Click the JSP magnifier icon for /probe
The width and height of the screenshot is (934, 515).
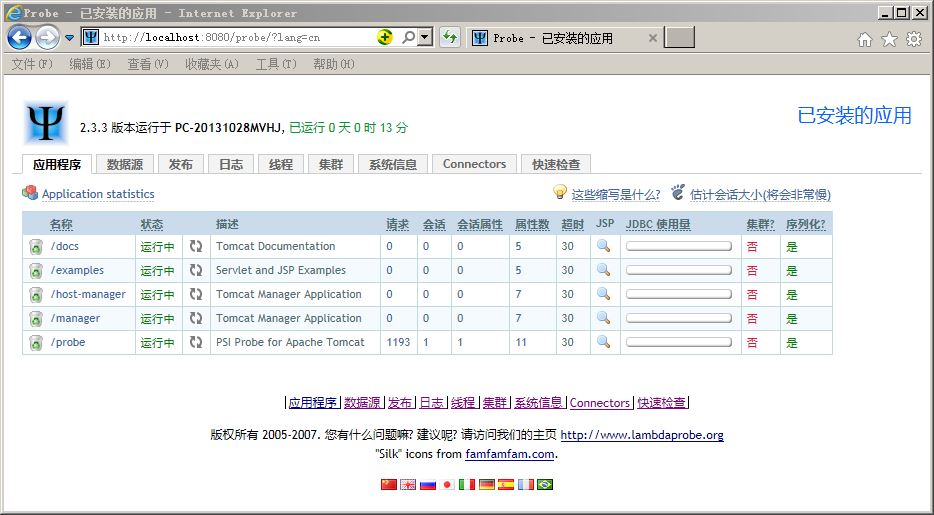pos(603,342)
